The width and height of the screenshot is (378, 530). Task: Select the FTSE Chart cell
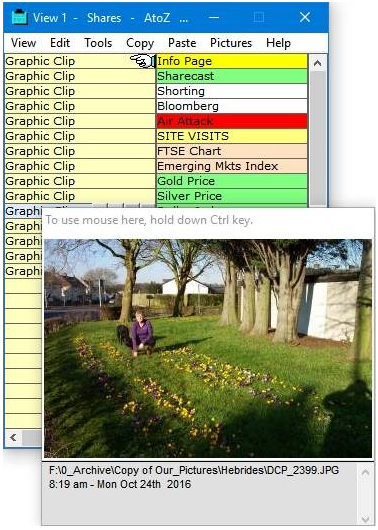tap(232, 151)
